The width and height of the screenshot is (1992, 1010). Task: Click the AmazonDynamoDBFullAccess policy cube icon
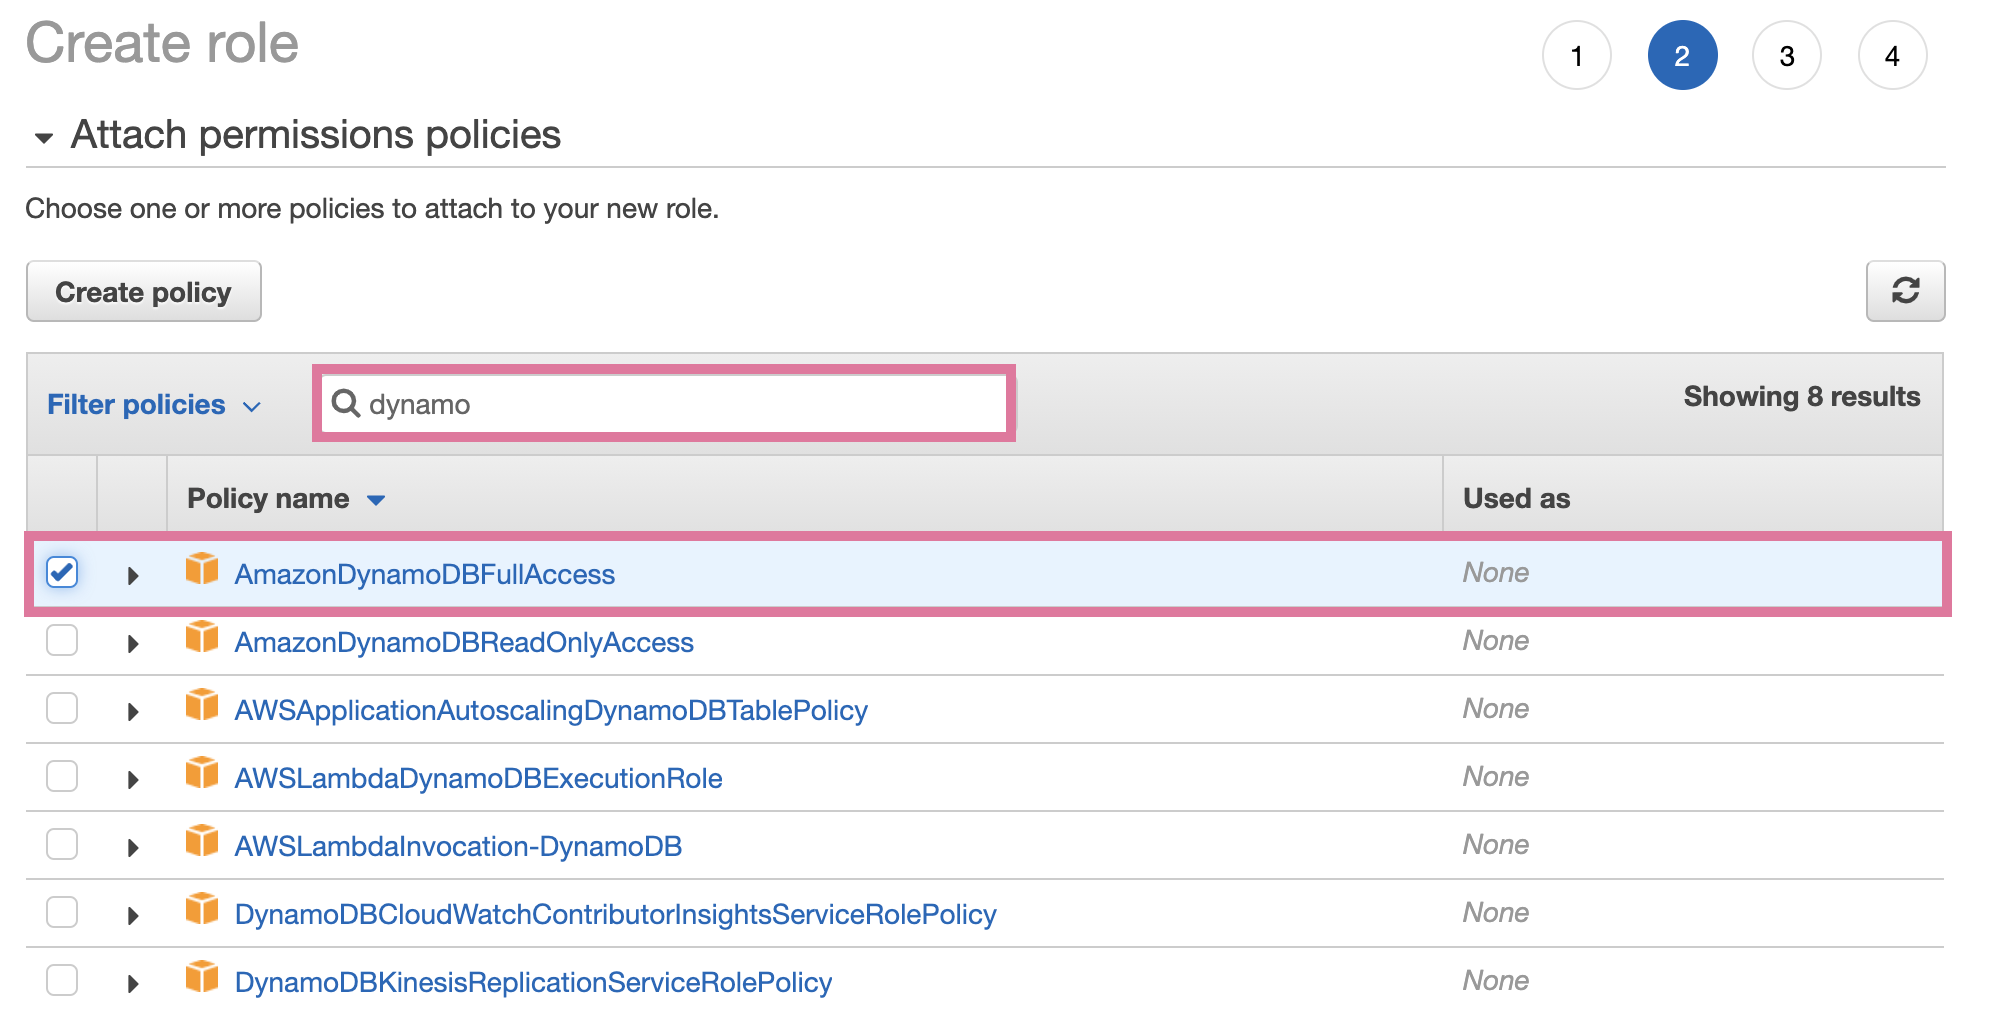pyautogui.click(x=202, y=569)
